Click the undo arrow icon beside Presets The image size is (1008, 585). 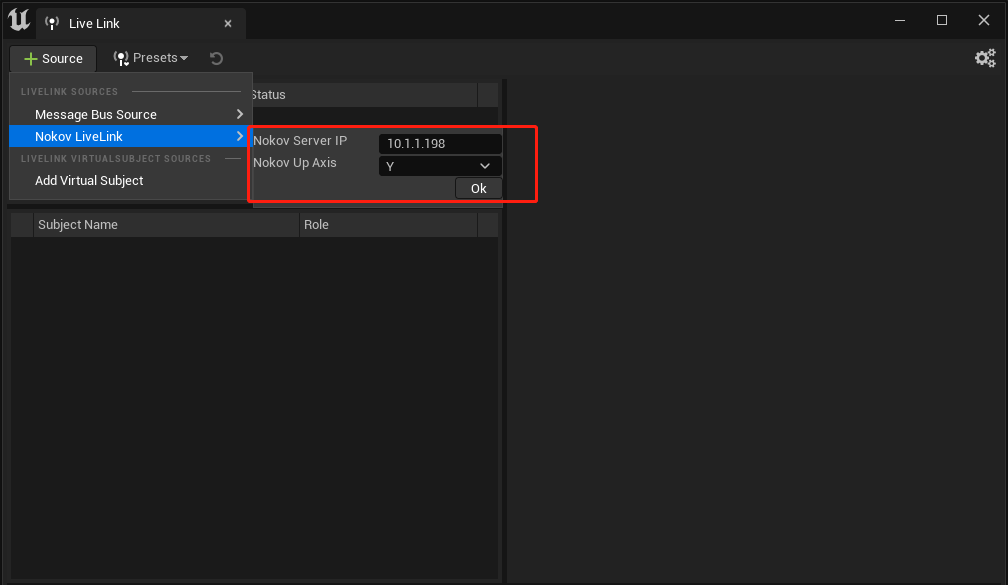(217, 58)
